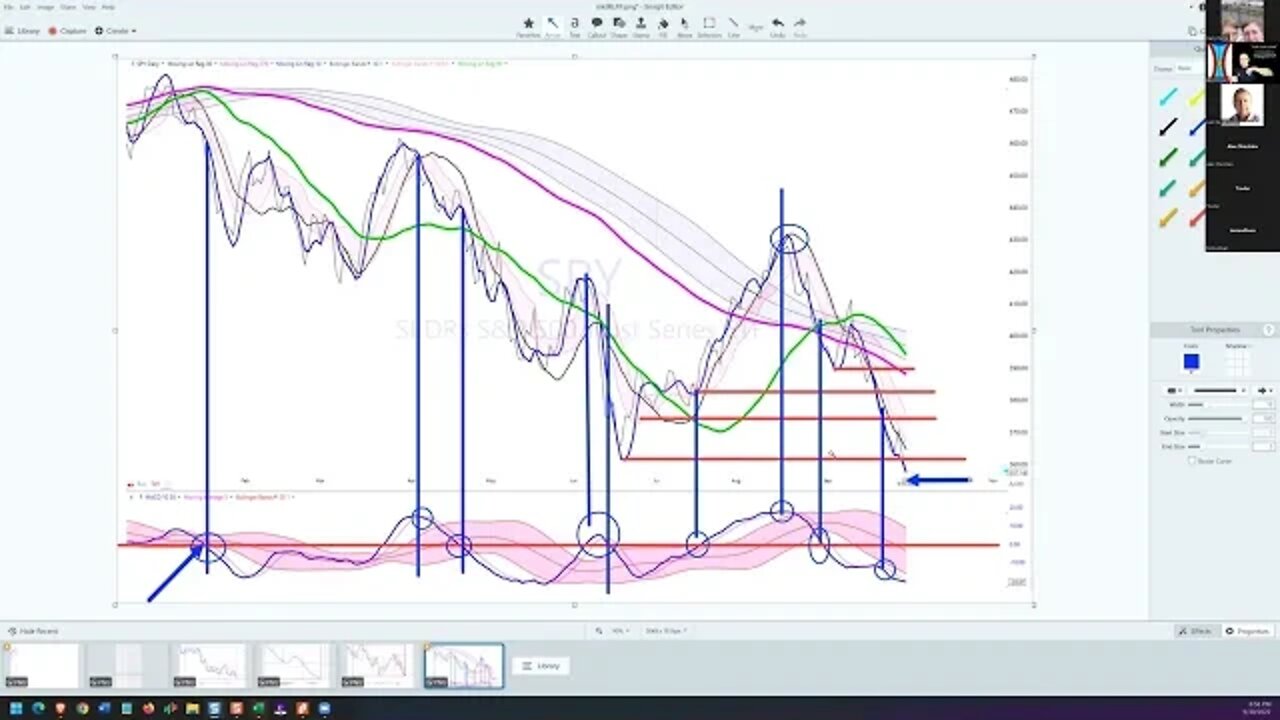The width and height of the screenshot is (1280, 720).
Task: Start a new Capture
Action: (67, 31)
